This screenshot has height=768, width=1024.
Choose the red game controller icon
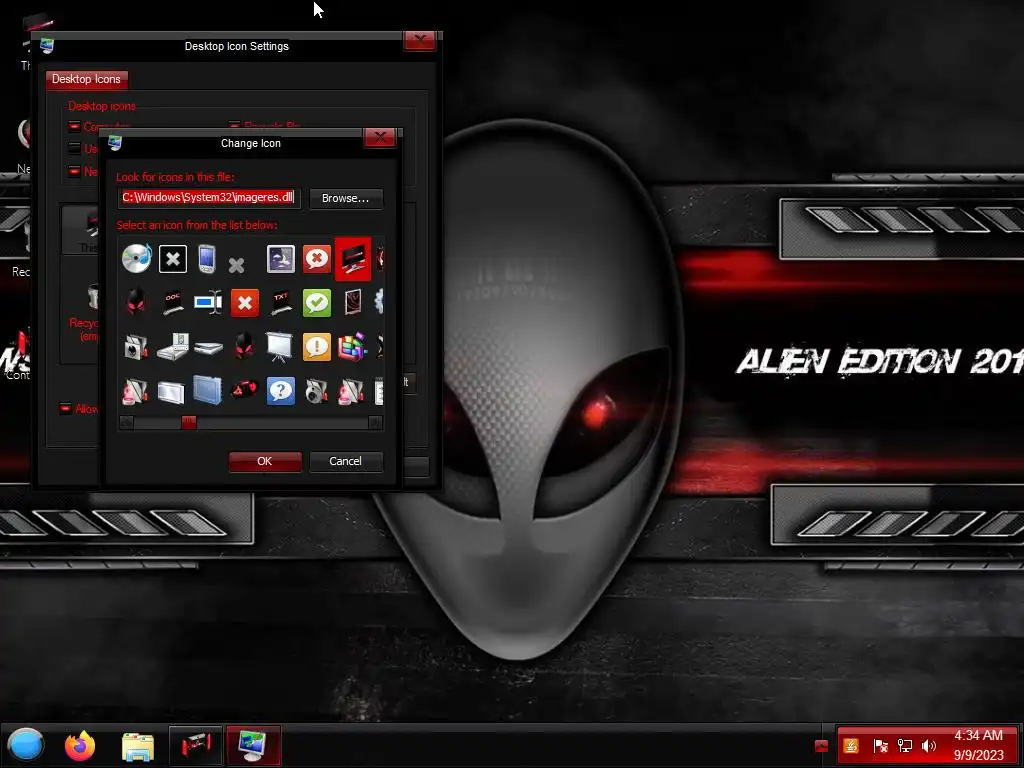(245, 390)
